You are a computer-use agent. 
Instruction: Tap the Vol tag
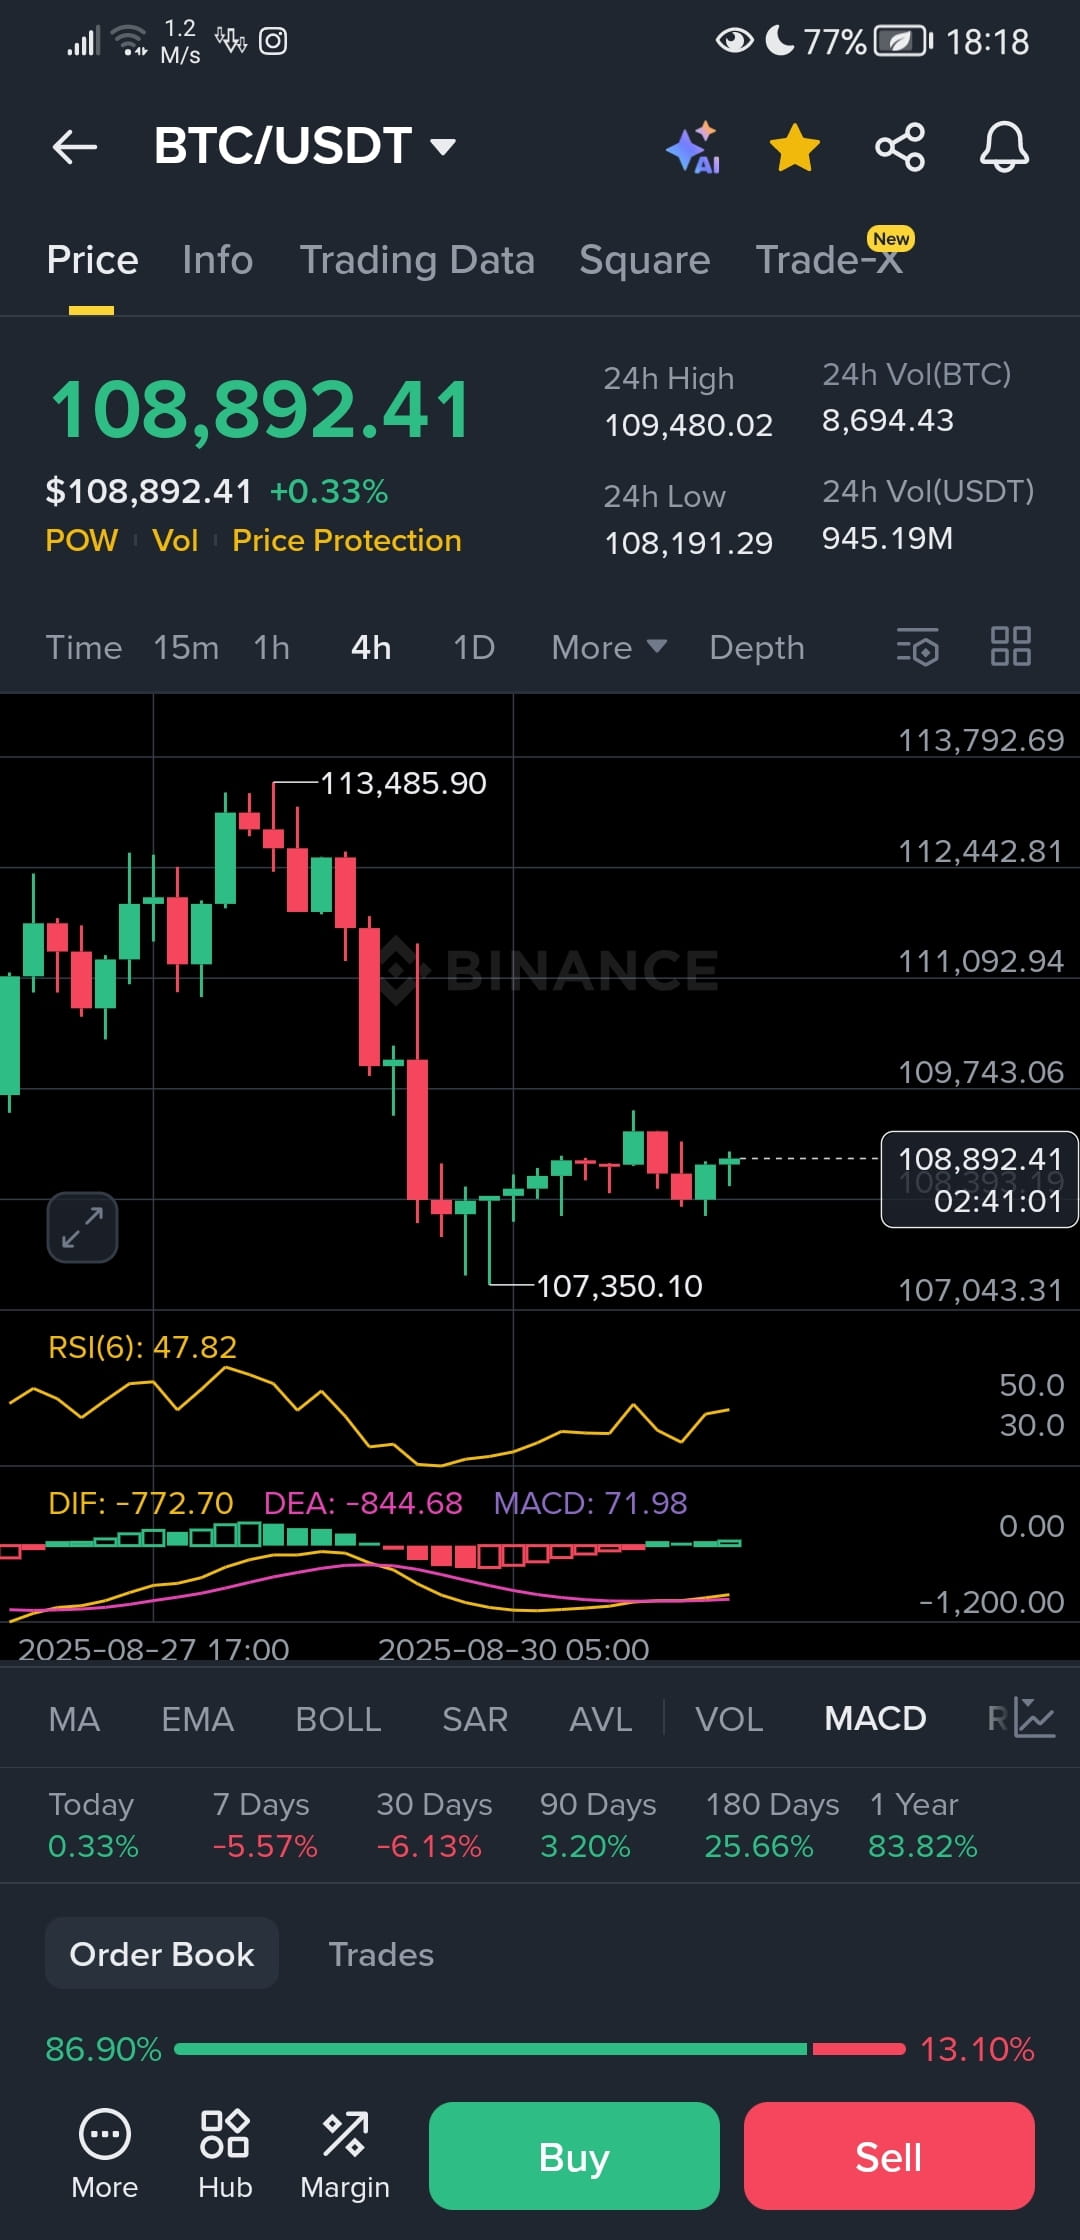[x=175, y=540]
